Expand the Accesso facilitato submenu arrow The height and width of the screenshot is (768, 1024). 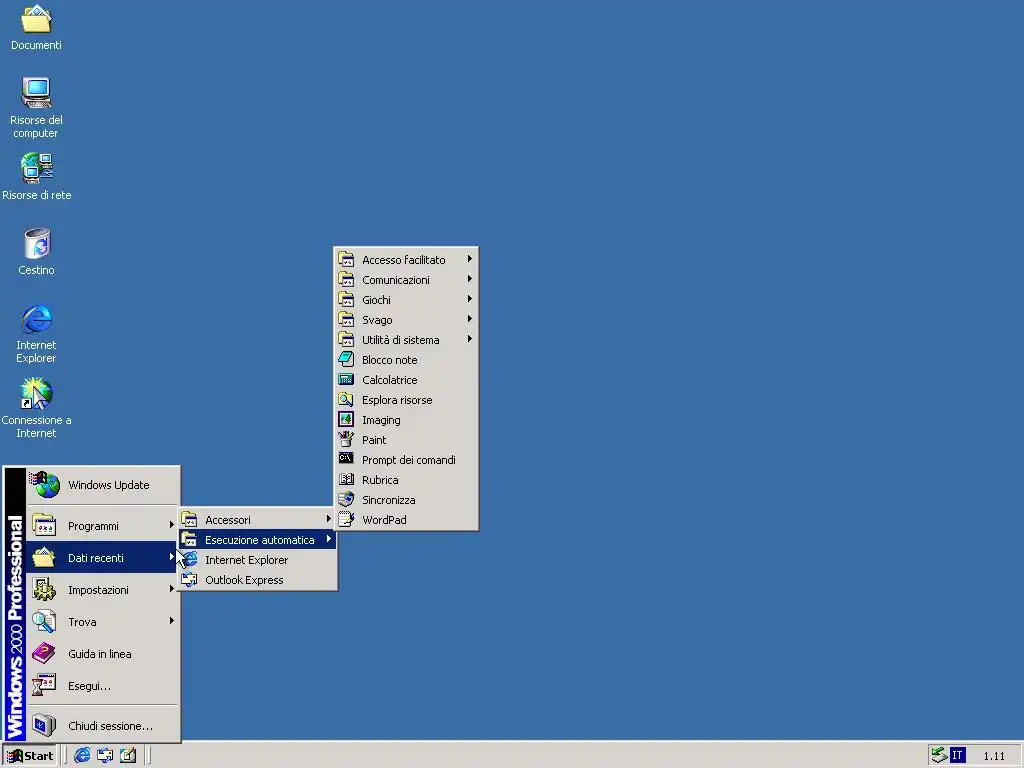[470, 259]
